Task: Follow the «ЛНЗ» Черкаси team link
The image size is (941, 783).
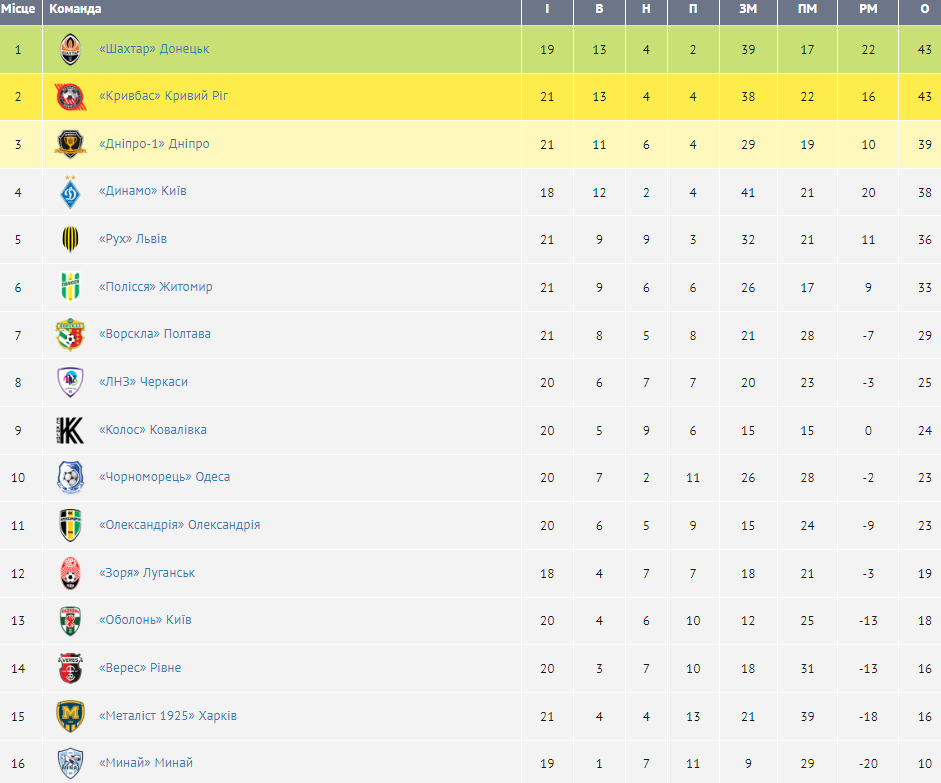Action: tap(143, 382)
